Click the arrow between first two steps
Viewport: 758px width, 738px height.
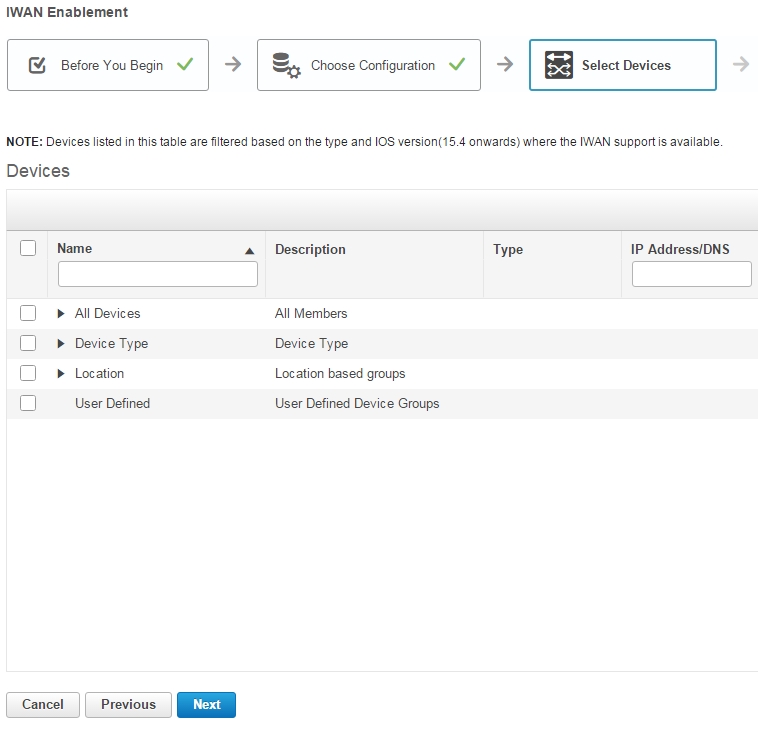click(232, 64)
